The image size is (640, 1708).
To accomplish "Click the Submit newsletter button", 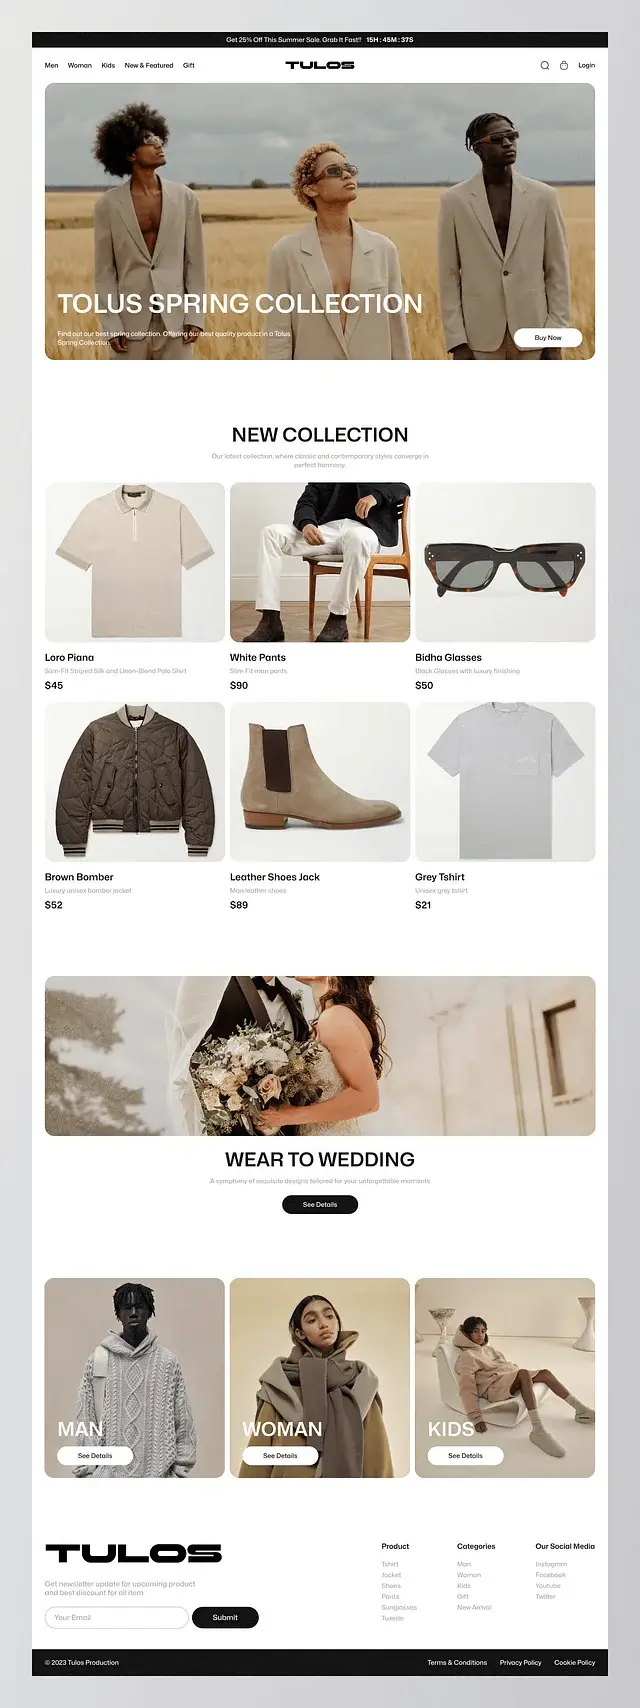I will click(x=225, y=1617).
